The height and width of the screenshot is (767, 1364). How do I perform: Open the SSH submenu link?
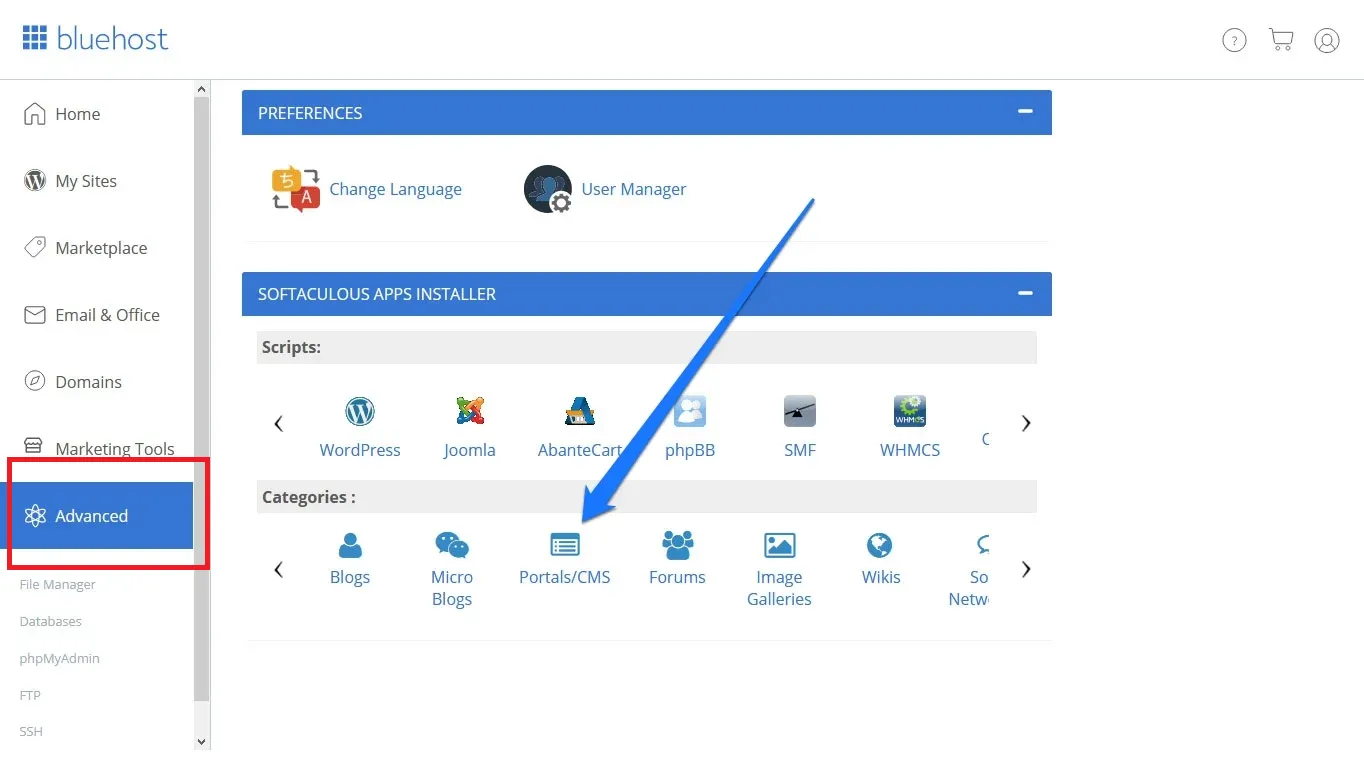[31, 731]
